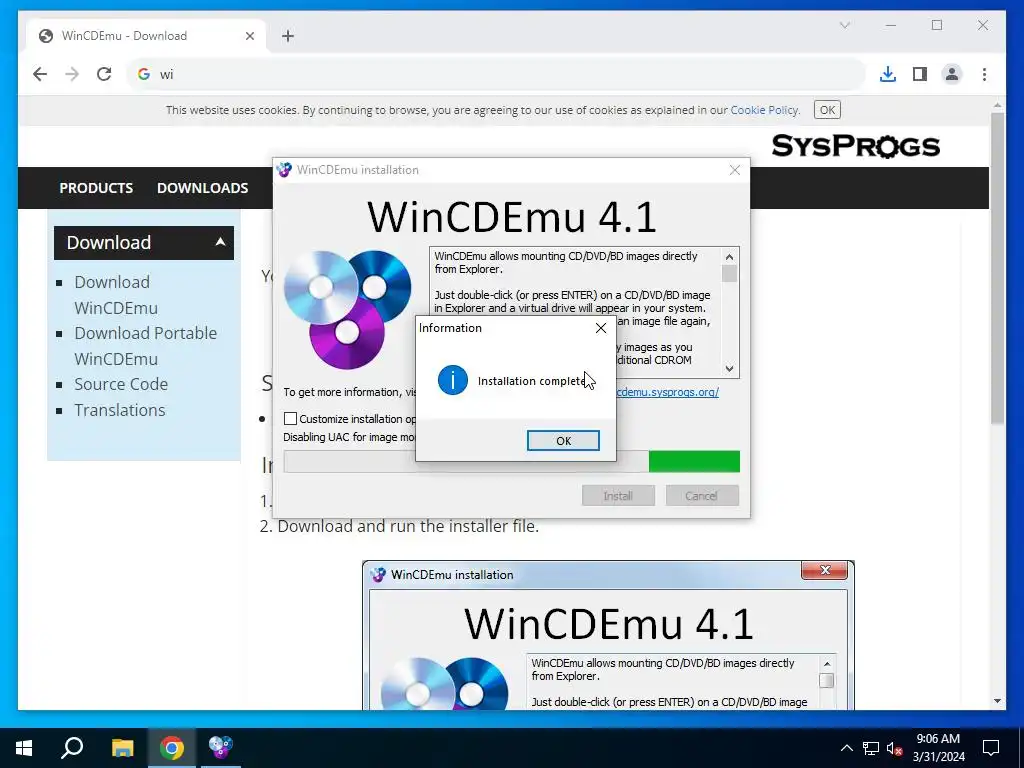Open the cdemu.sysprogs.org link
The image size is (1024, 768).
point(667,392)
